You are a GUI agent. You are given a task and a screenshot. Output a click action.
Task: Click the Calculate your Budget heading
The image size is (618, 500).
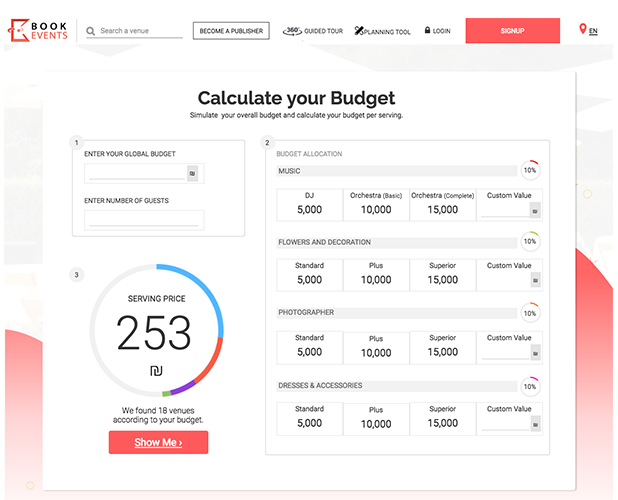point(296,99)
